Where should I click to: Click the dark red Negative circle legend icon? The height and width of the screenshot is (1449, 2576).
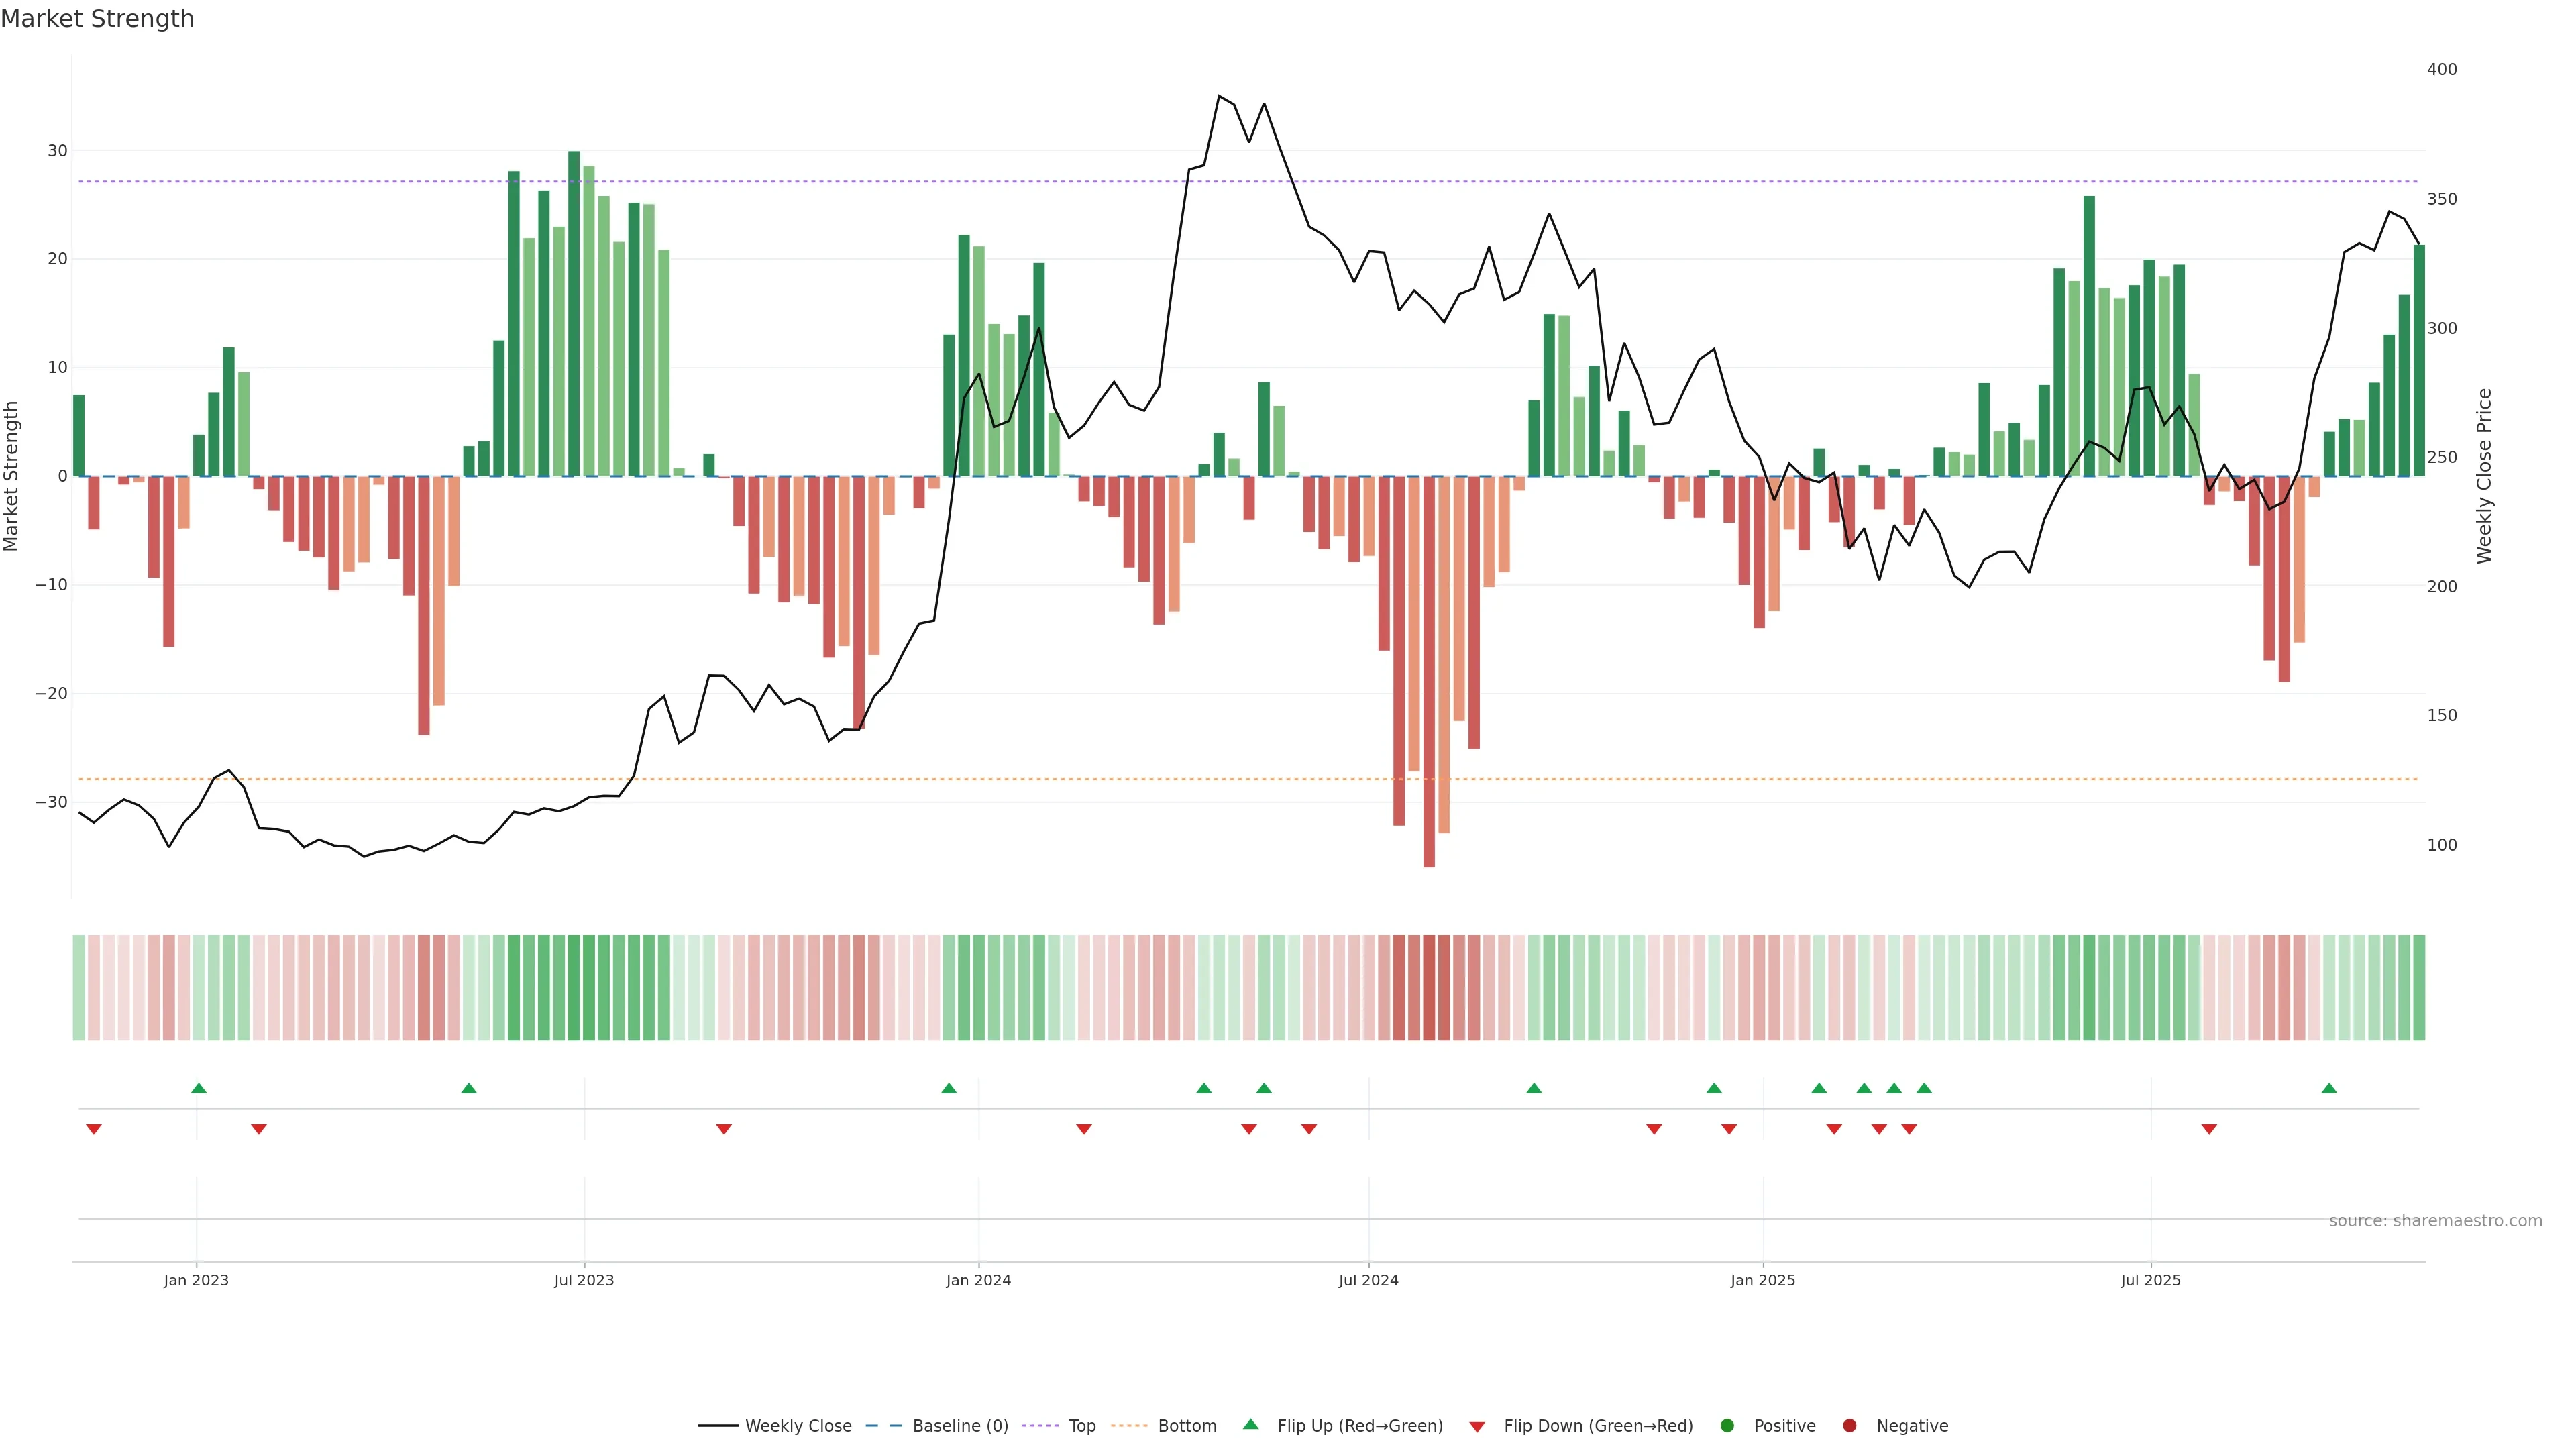coord(1849,1425)
